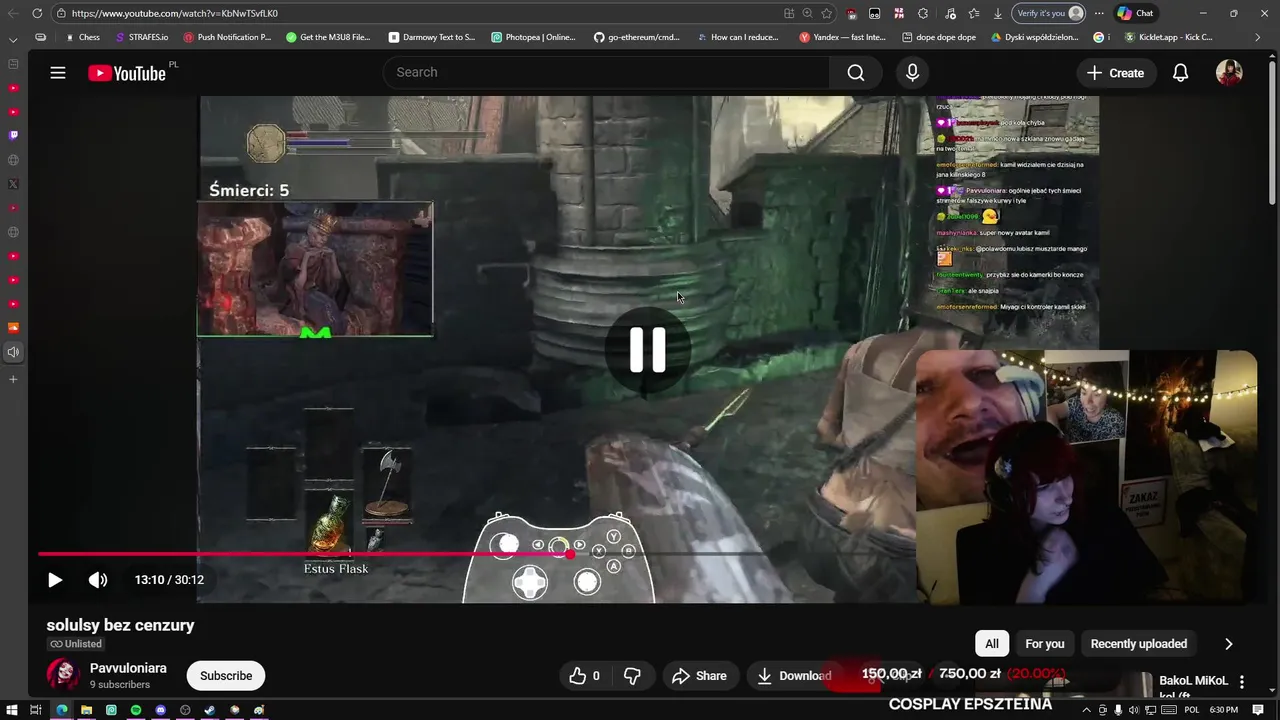Switch to the Twitch vertical tab
1280x720 pixels.
tap(13, 135)
